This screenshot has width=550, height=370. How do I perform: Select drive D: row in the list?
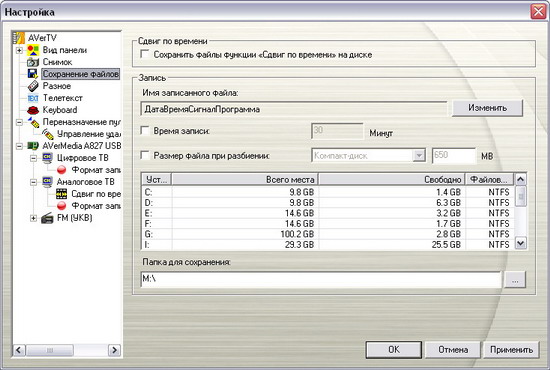point(328,203)
